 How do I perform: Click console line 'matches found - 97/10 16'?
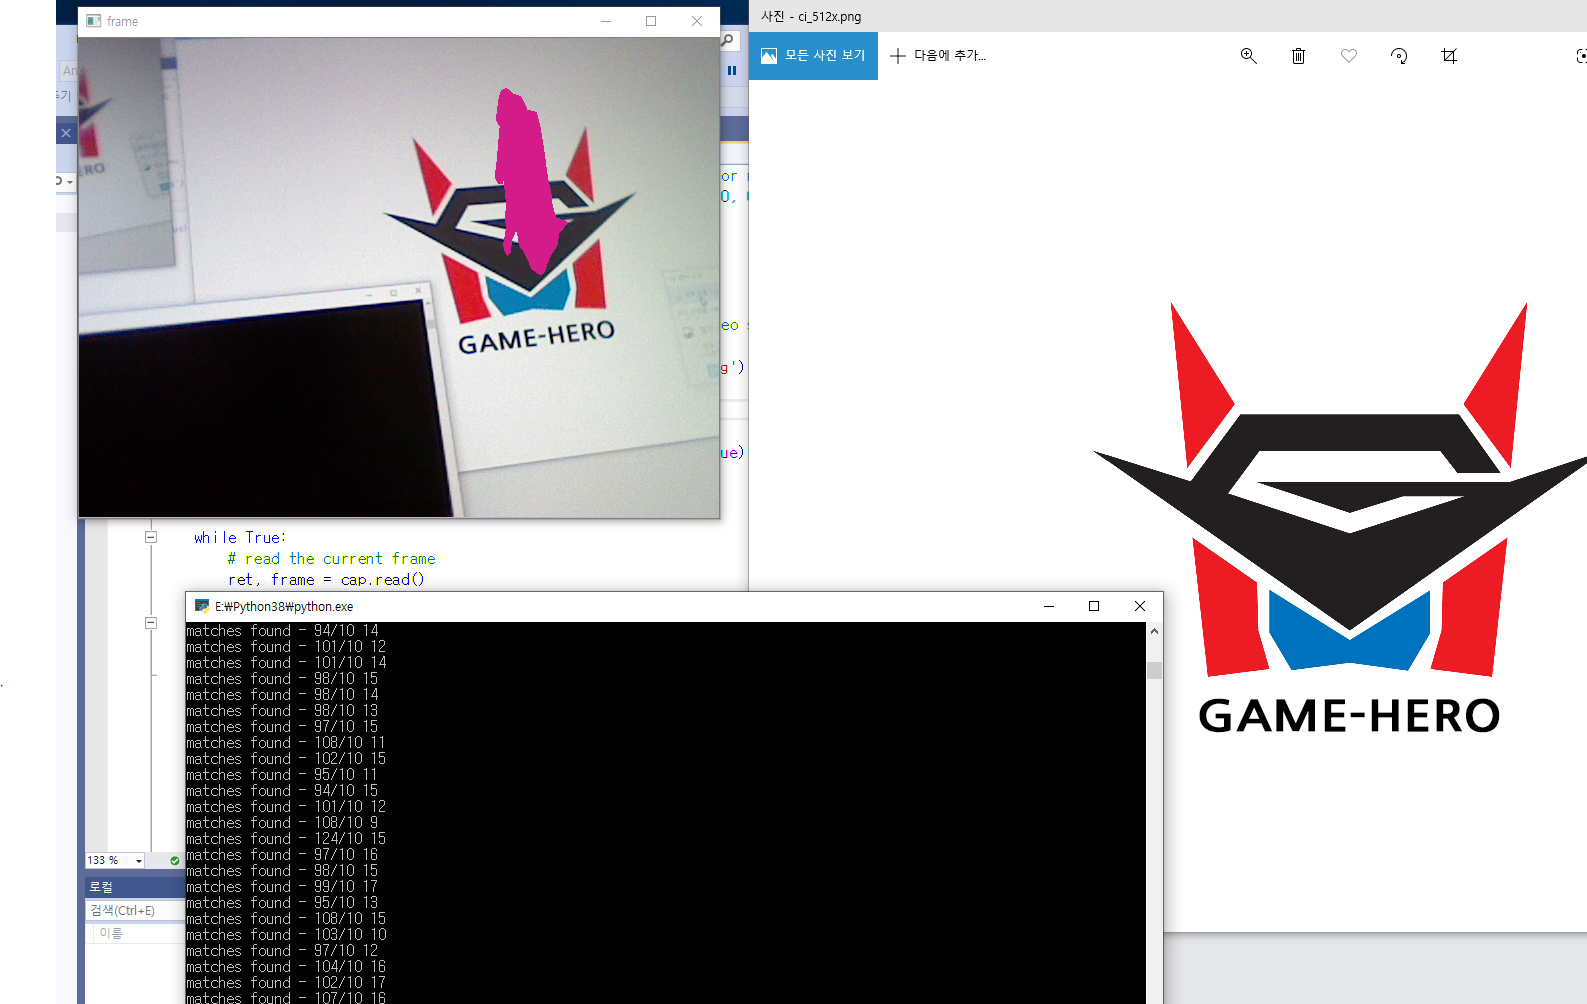pos(282,854)
